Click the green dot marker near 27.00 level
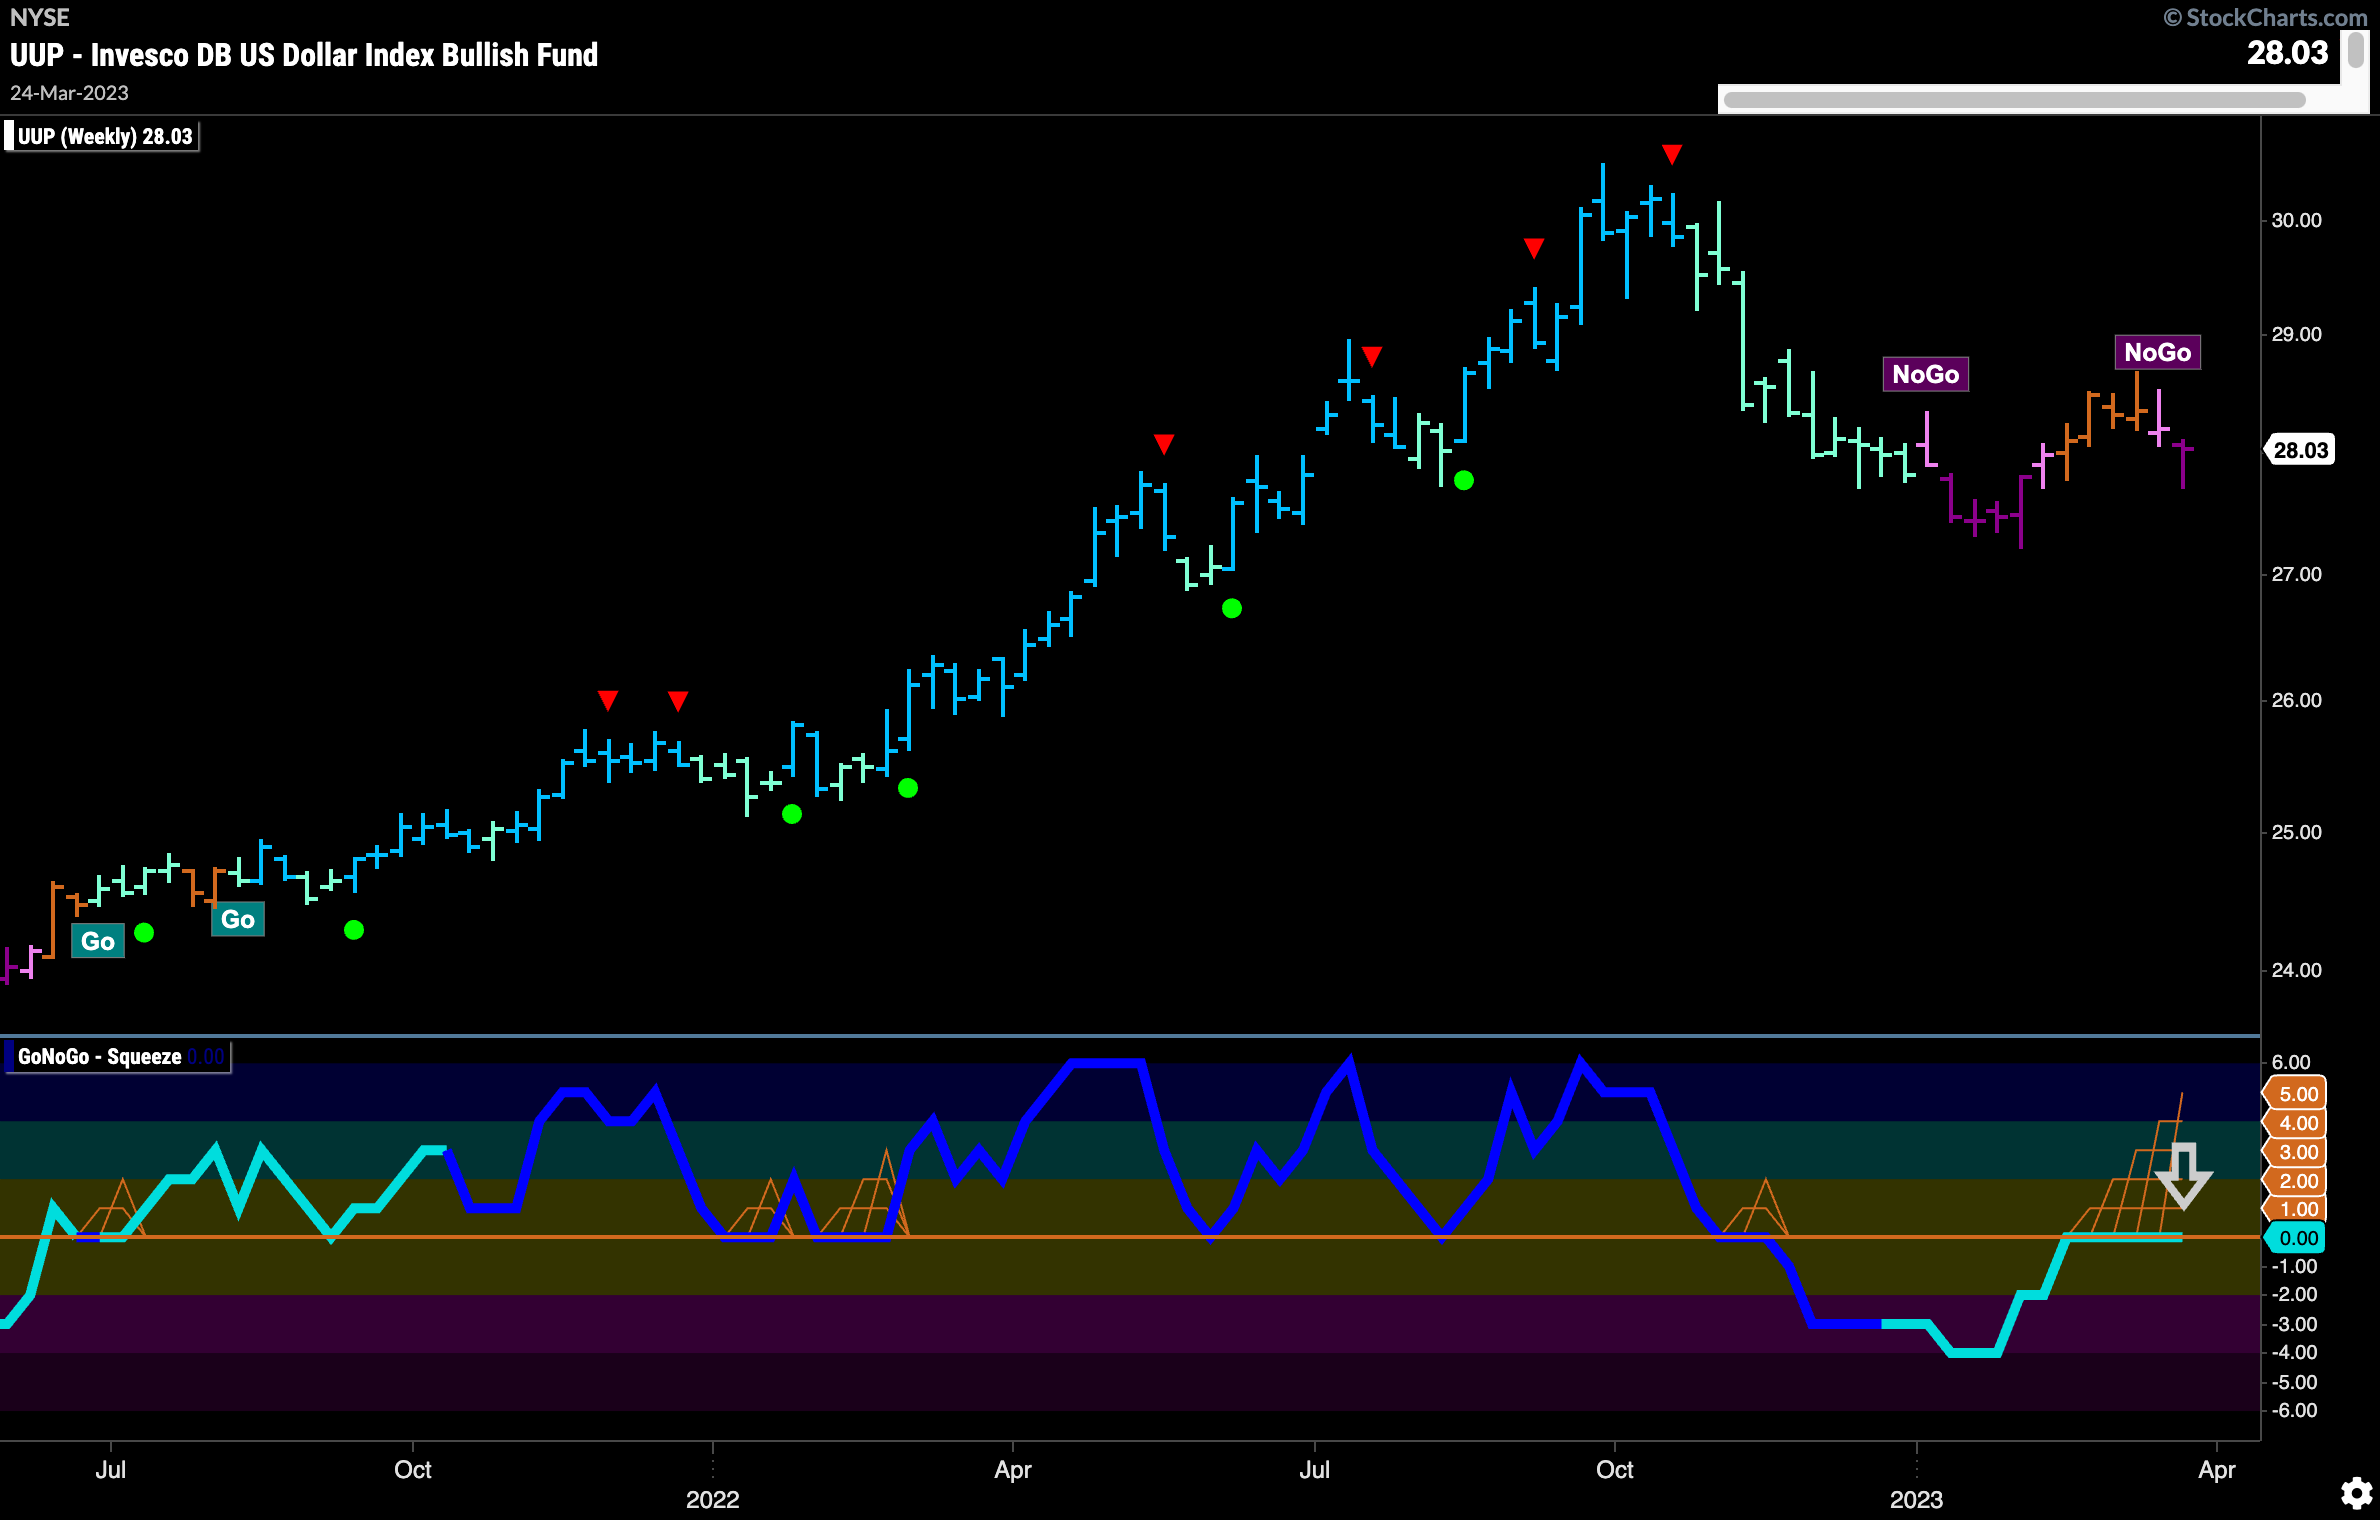This screenshot has width=2380, height=1520. click(1232, 608)
